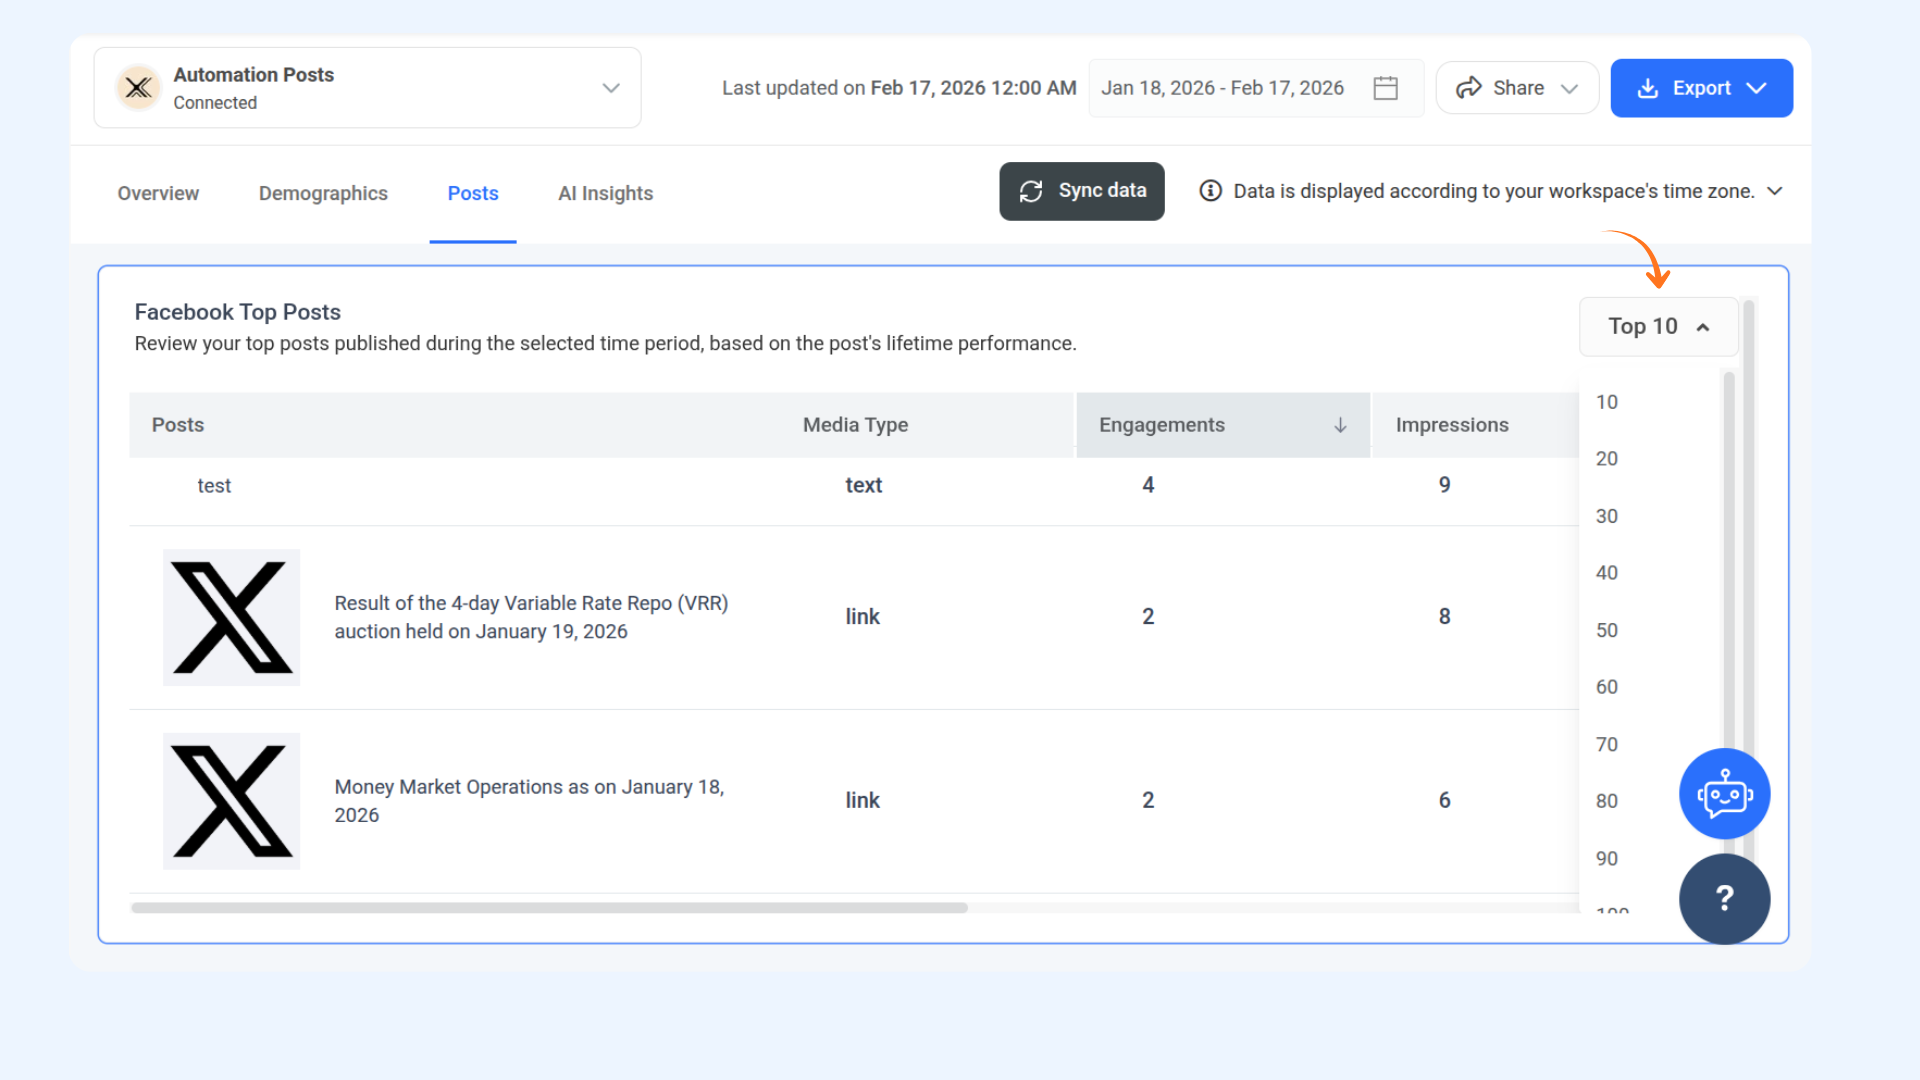Click the info icon beside time zone notice
The height and width of the screenshot is (1080, 1920).
1210,191
